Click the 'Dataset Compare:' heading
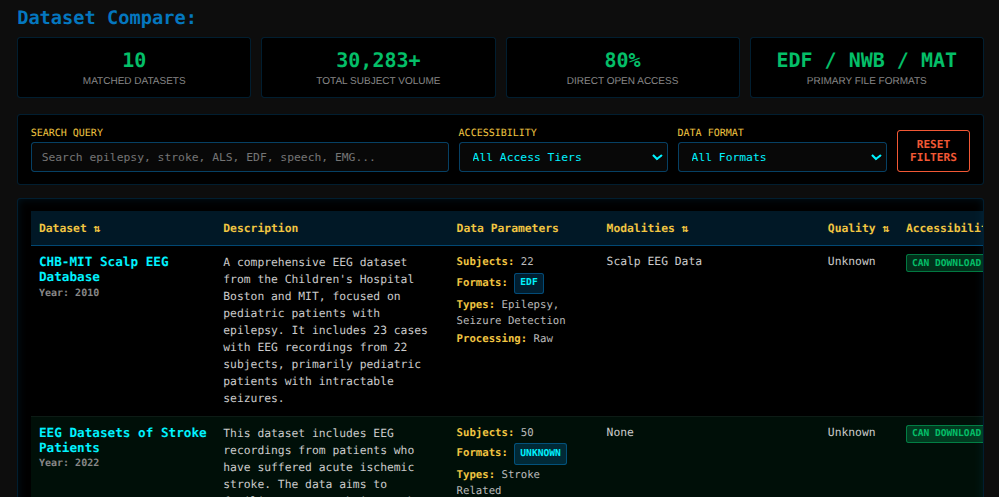 pos(107,17)
